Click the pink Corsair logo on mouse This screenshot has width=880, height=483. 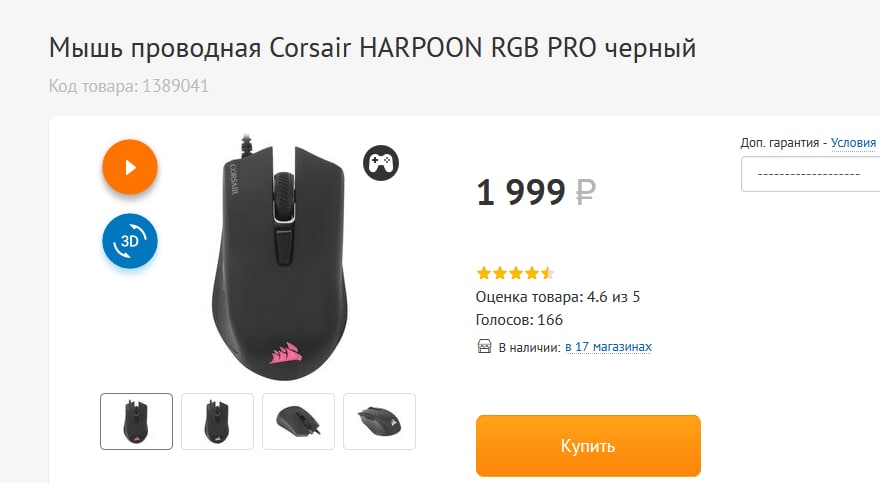[x=286, y=353]
